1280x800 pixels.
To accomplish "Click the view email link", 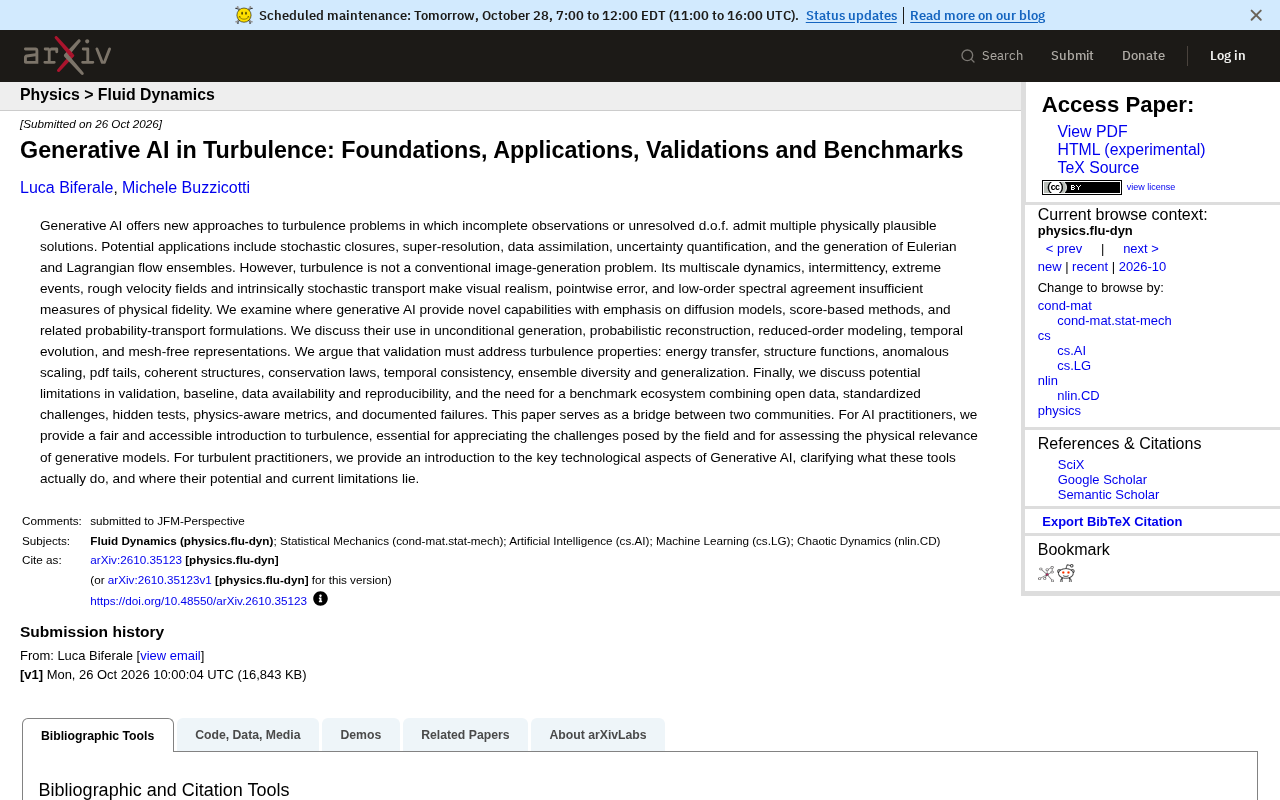I will coord(170,656).
